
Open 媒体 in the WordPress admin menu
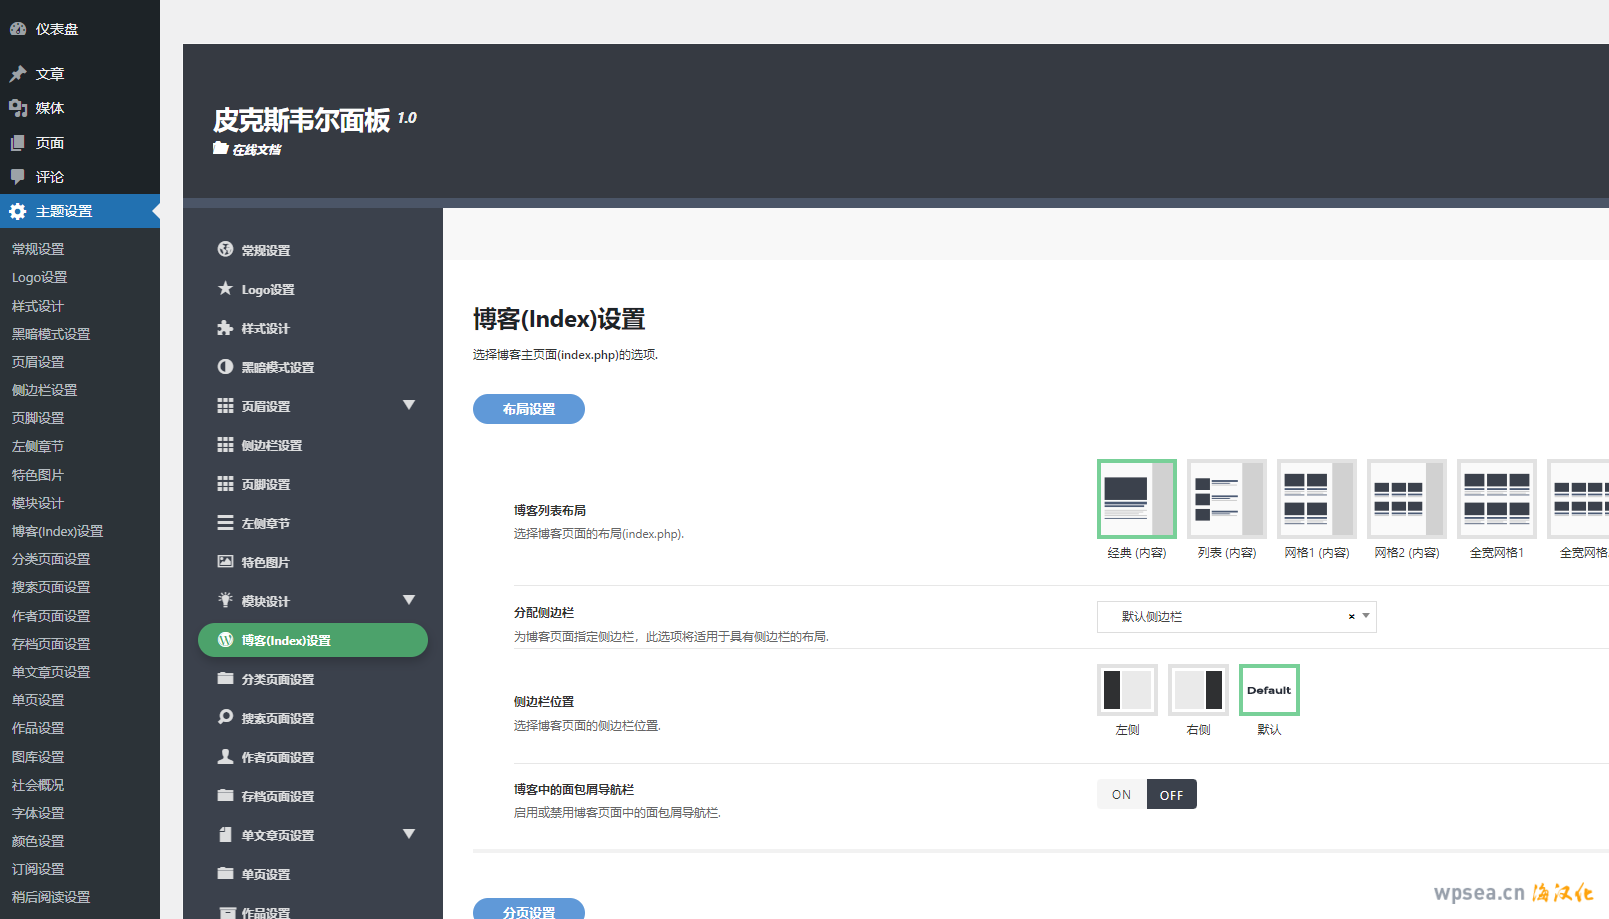pos(50,108)
